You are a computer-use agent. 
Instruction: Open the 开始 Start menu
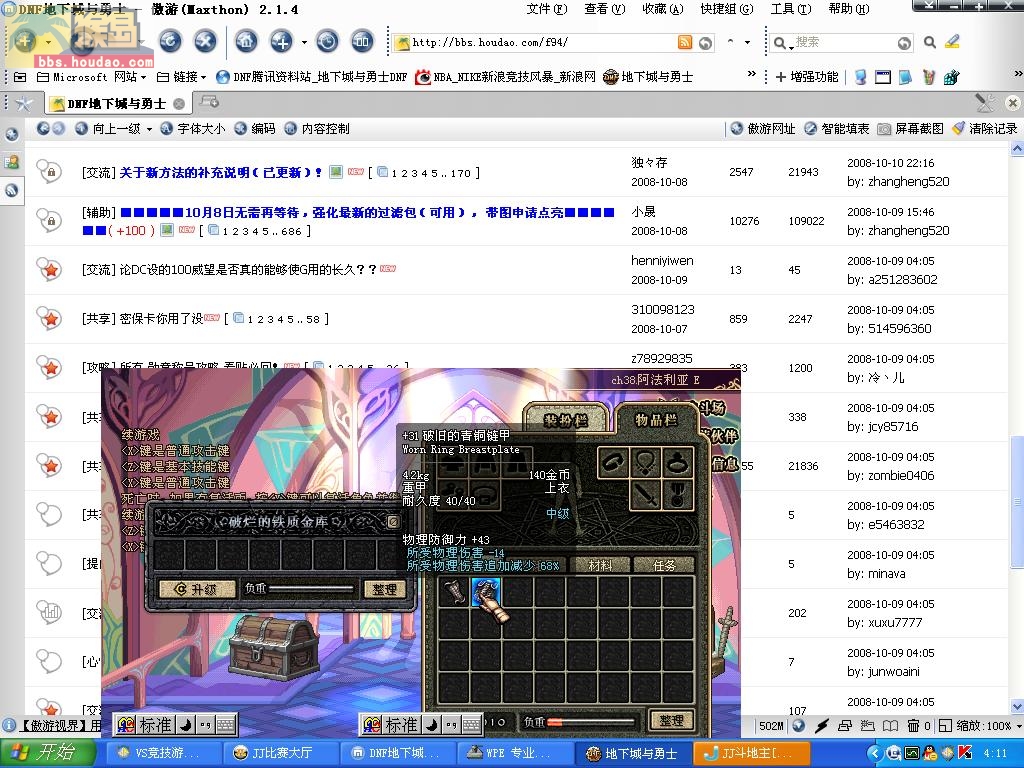[x=47, y=752]
